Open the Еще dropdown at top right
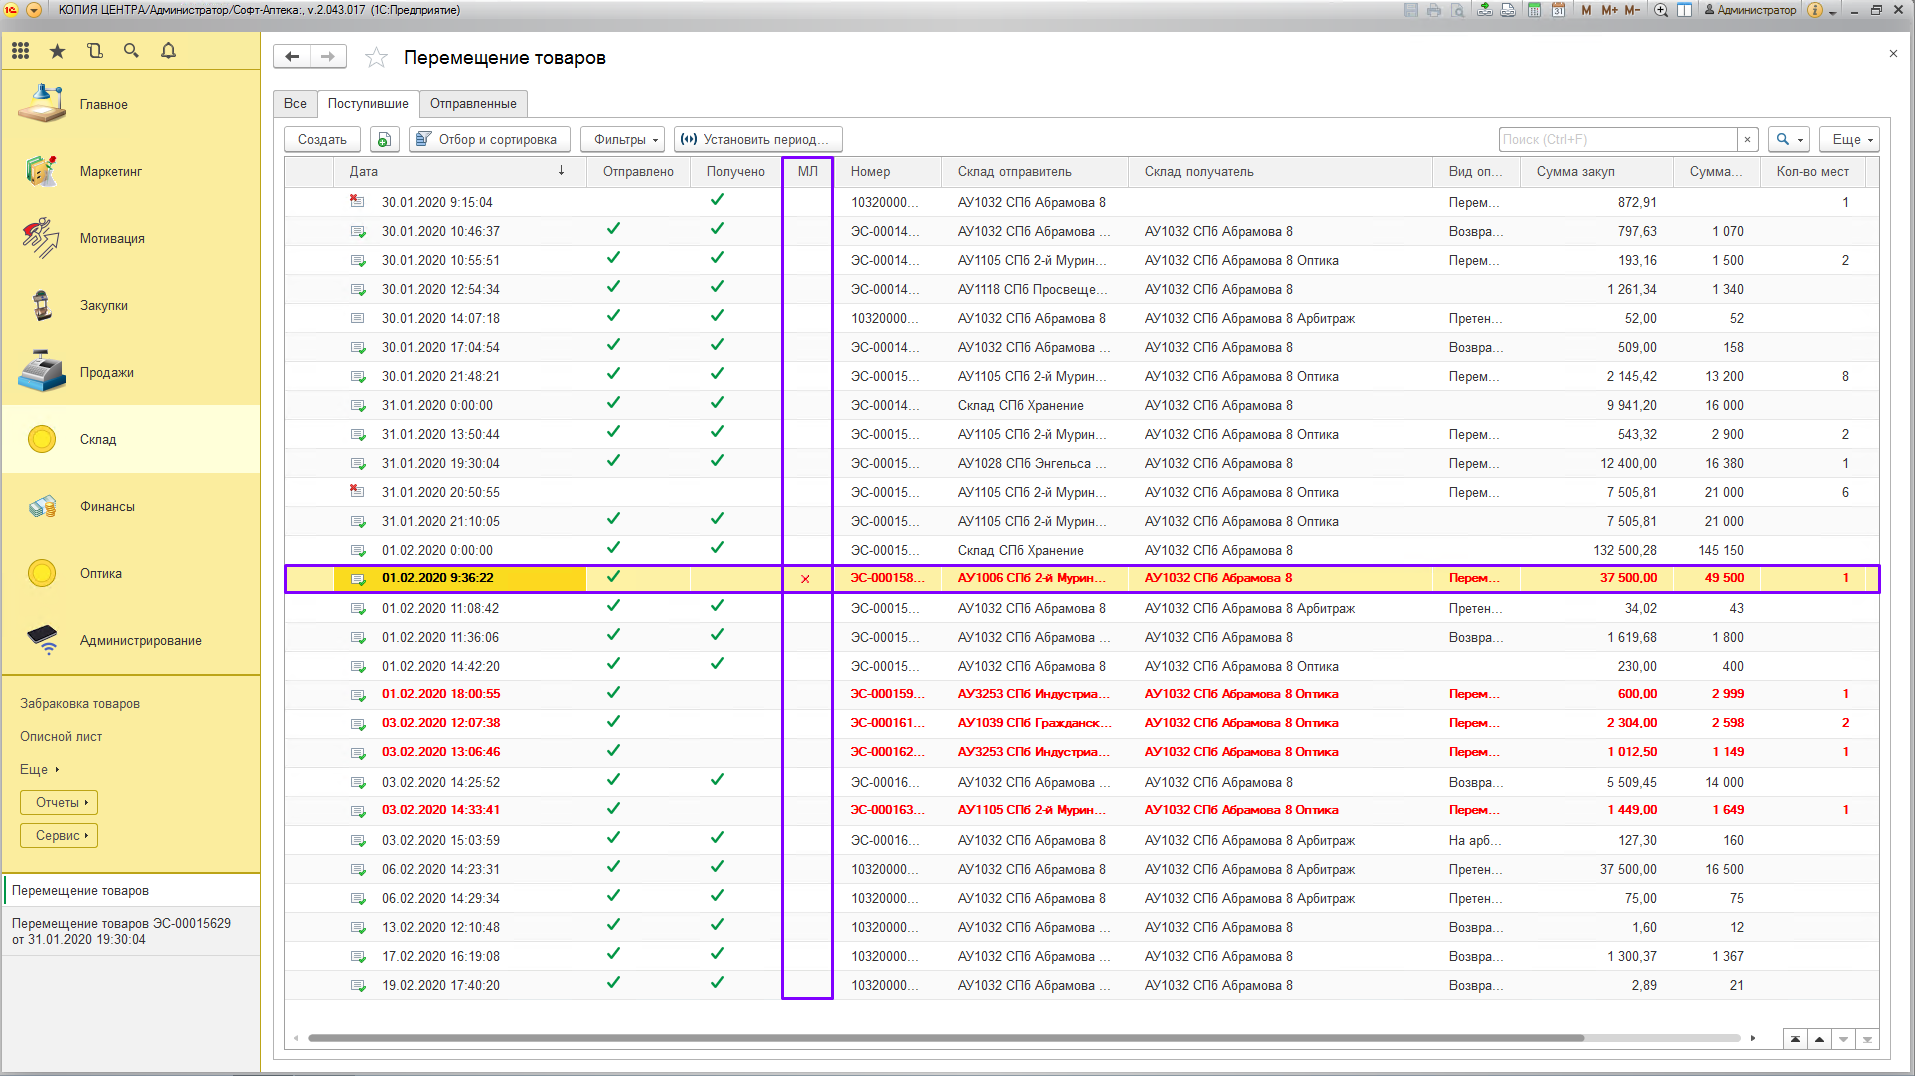The image size is (1915, 1076). click(1851, 140)
